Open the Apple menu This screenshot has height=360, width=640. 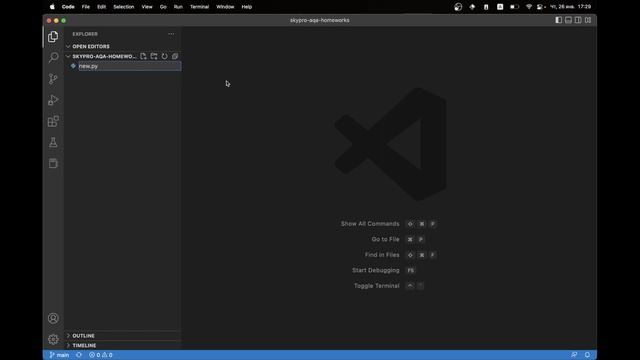52,7
